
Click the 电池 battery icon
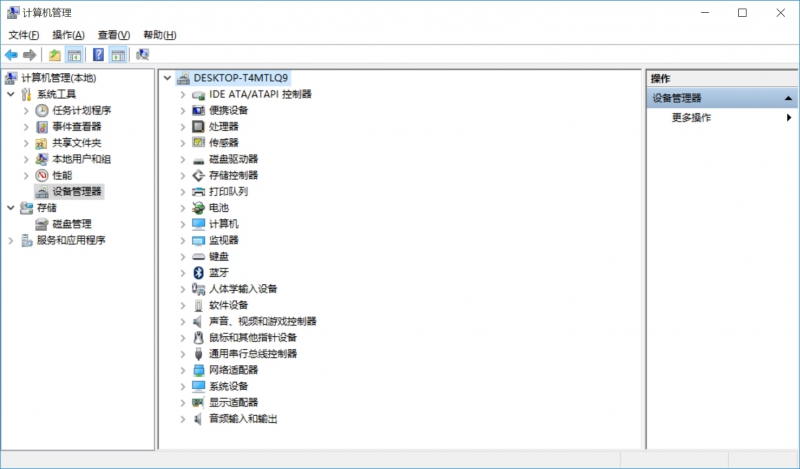[198, 208]
